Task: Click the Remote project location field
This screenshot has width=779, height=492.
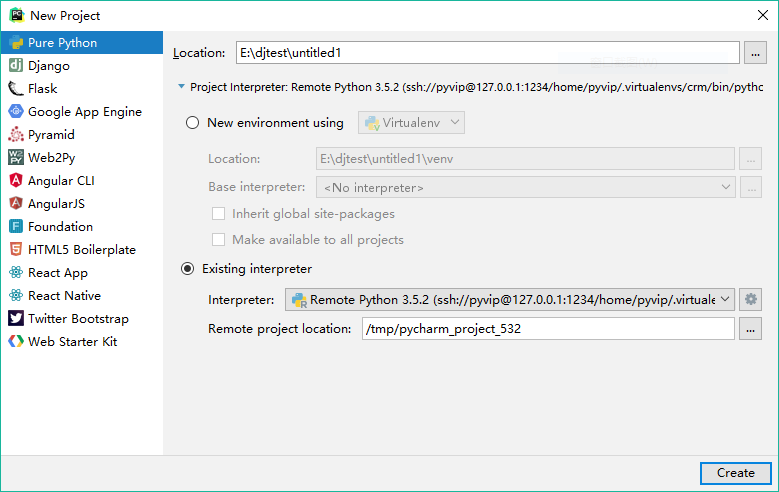Action: click(x=548, y=328)
